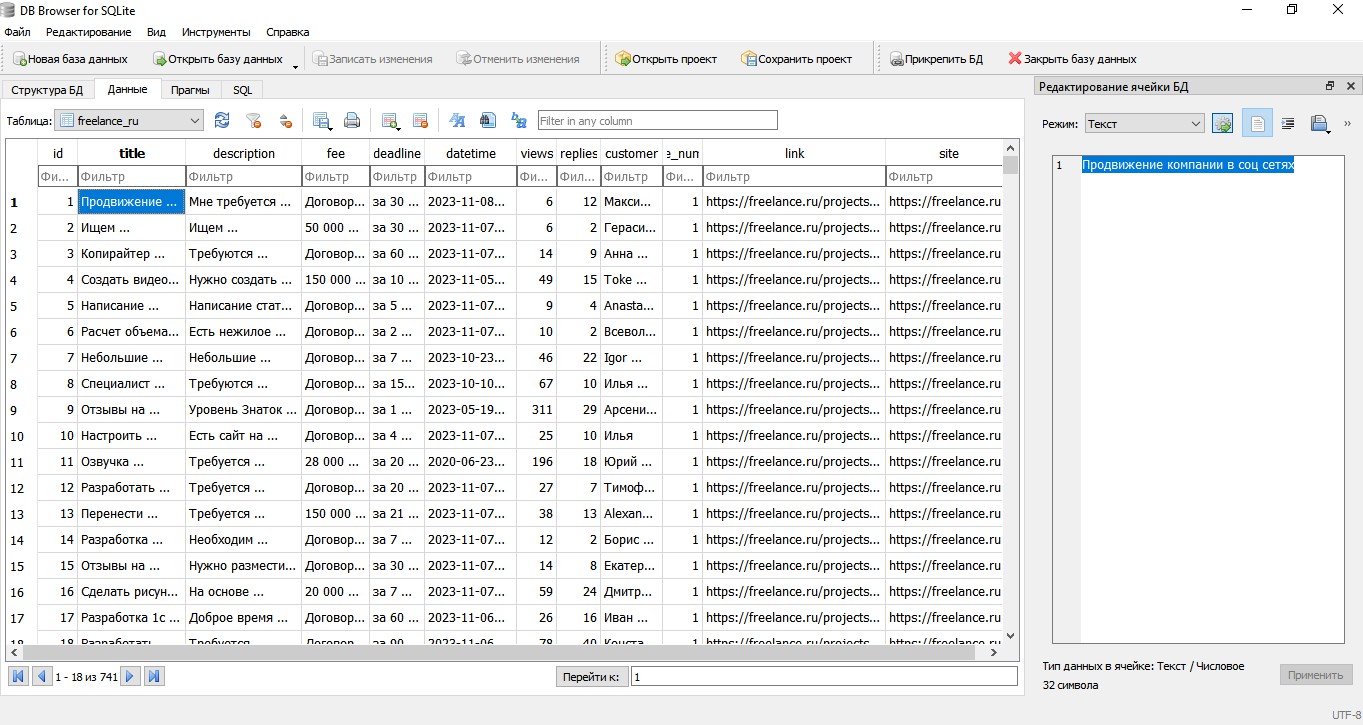Open find binoculars icon in table toolbar
1363x725 pixels.
488,121
